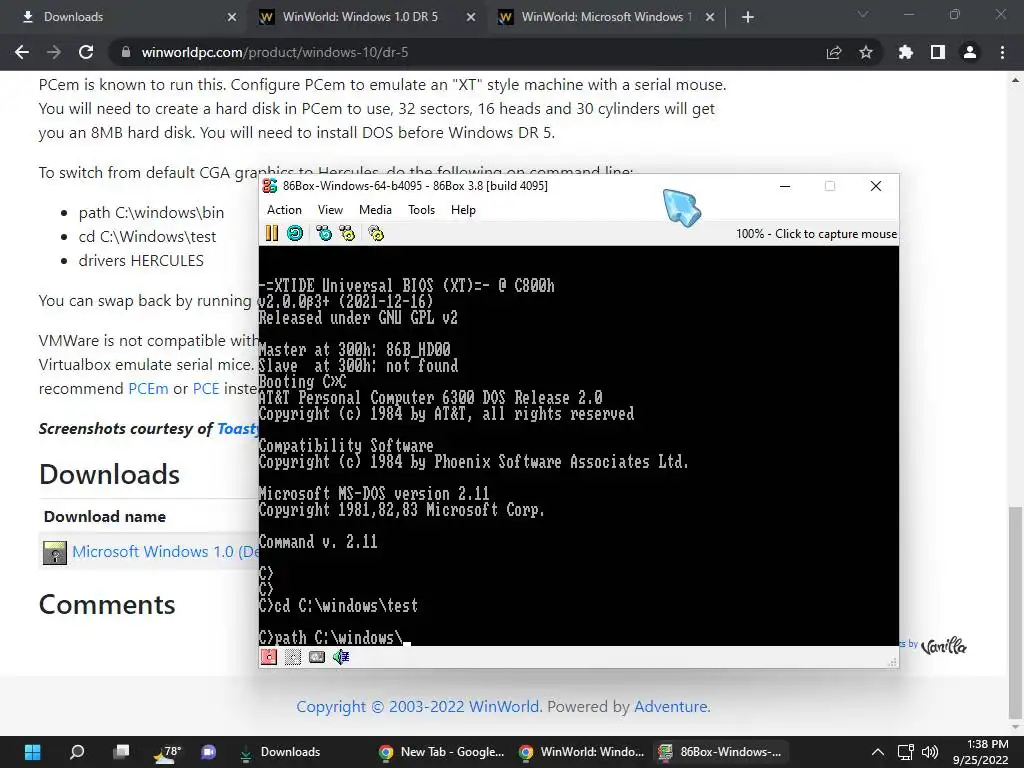Image resolution: width=1024 pixels, height=768 pixels.
Task: Open the Adventure footer link
Action: pyautogui.click(x=671, y=707)
